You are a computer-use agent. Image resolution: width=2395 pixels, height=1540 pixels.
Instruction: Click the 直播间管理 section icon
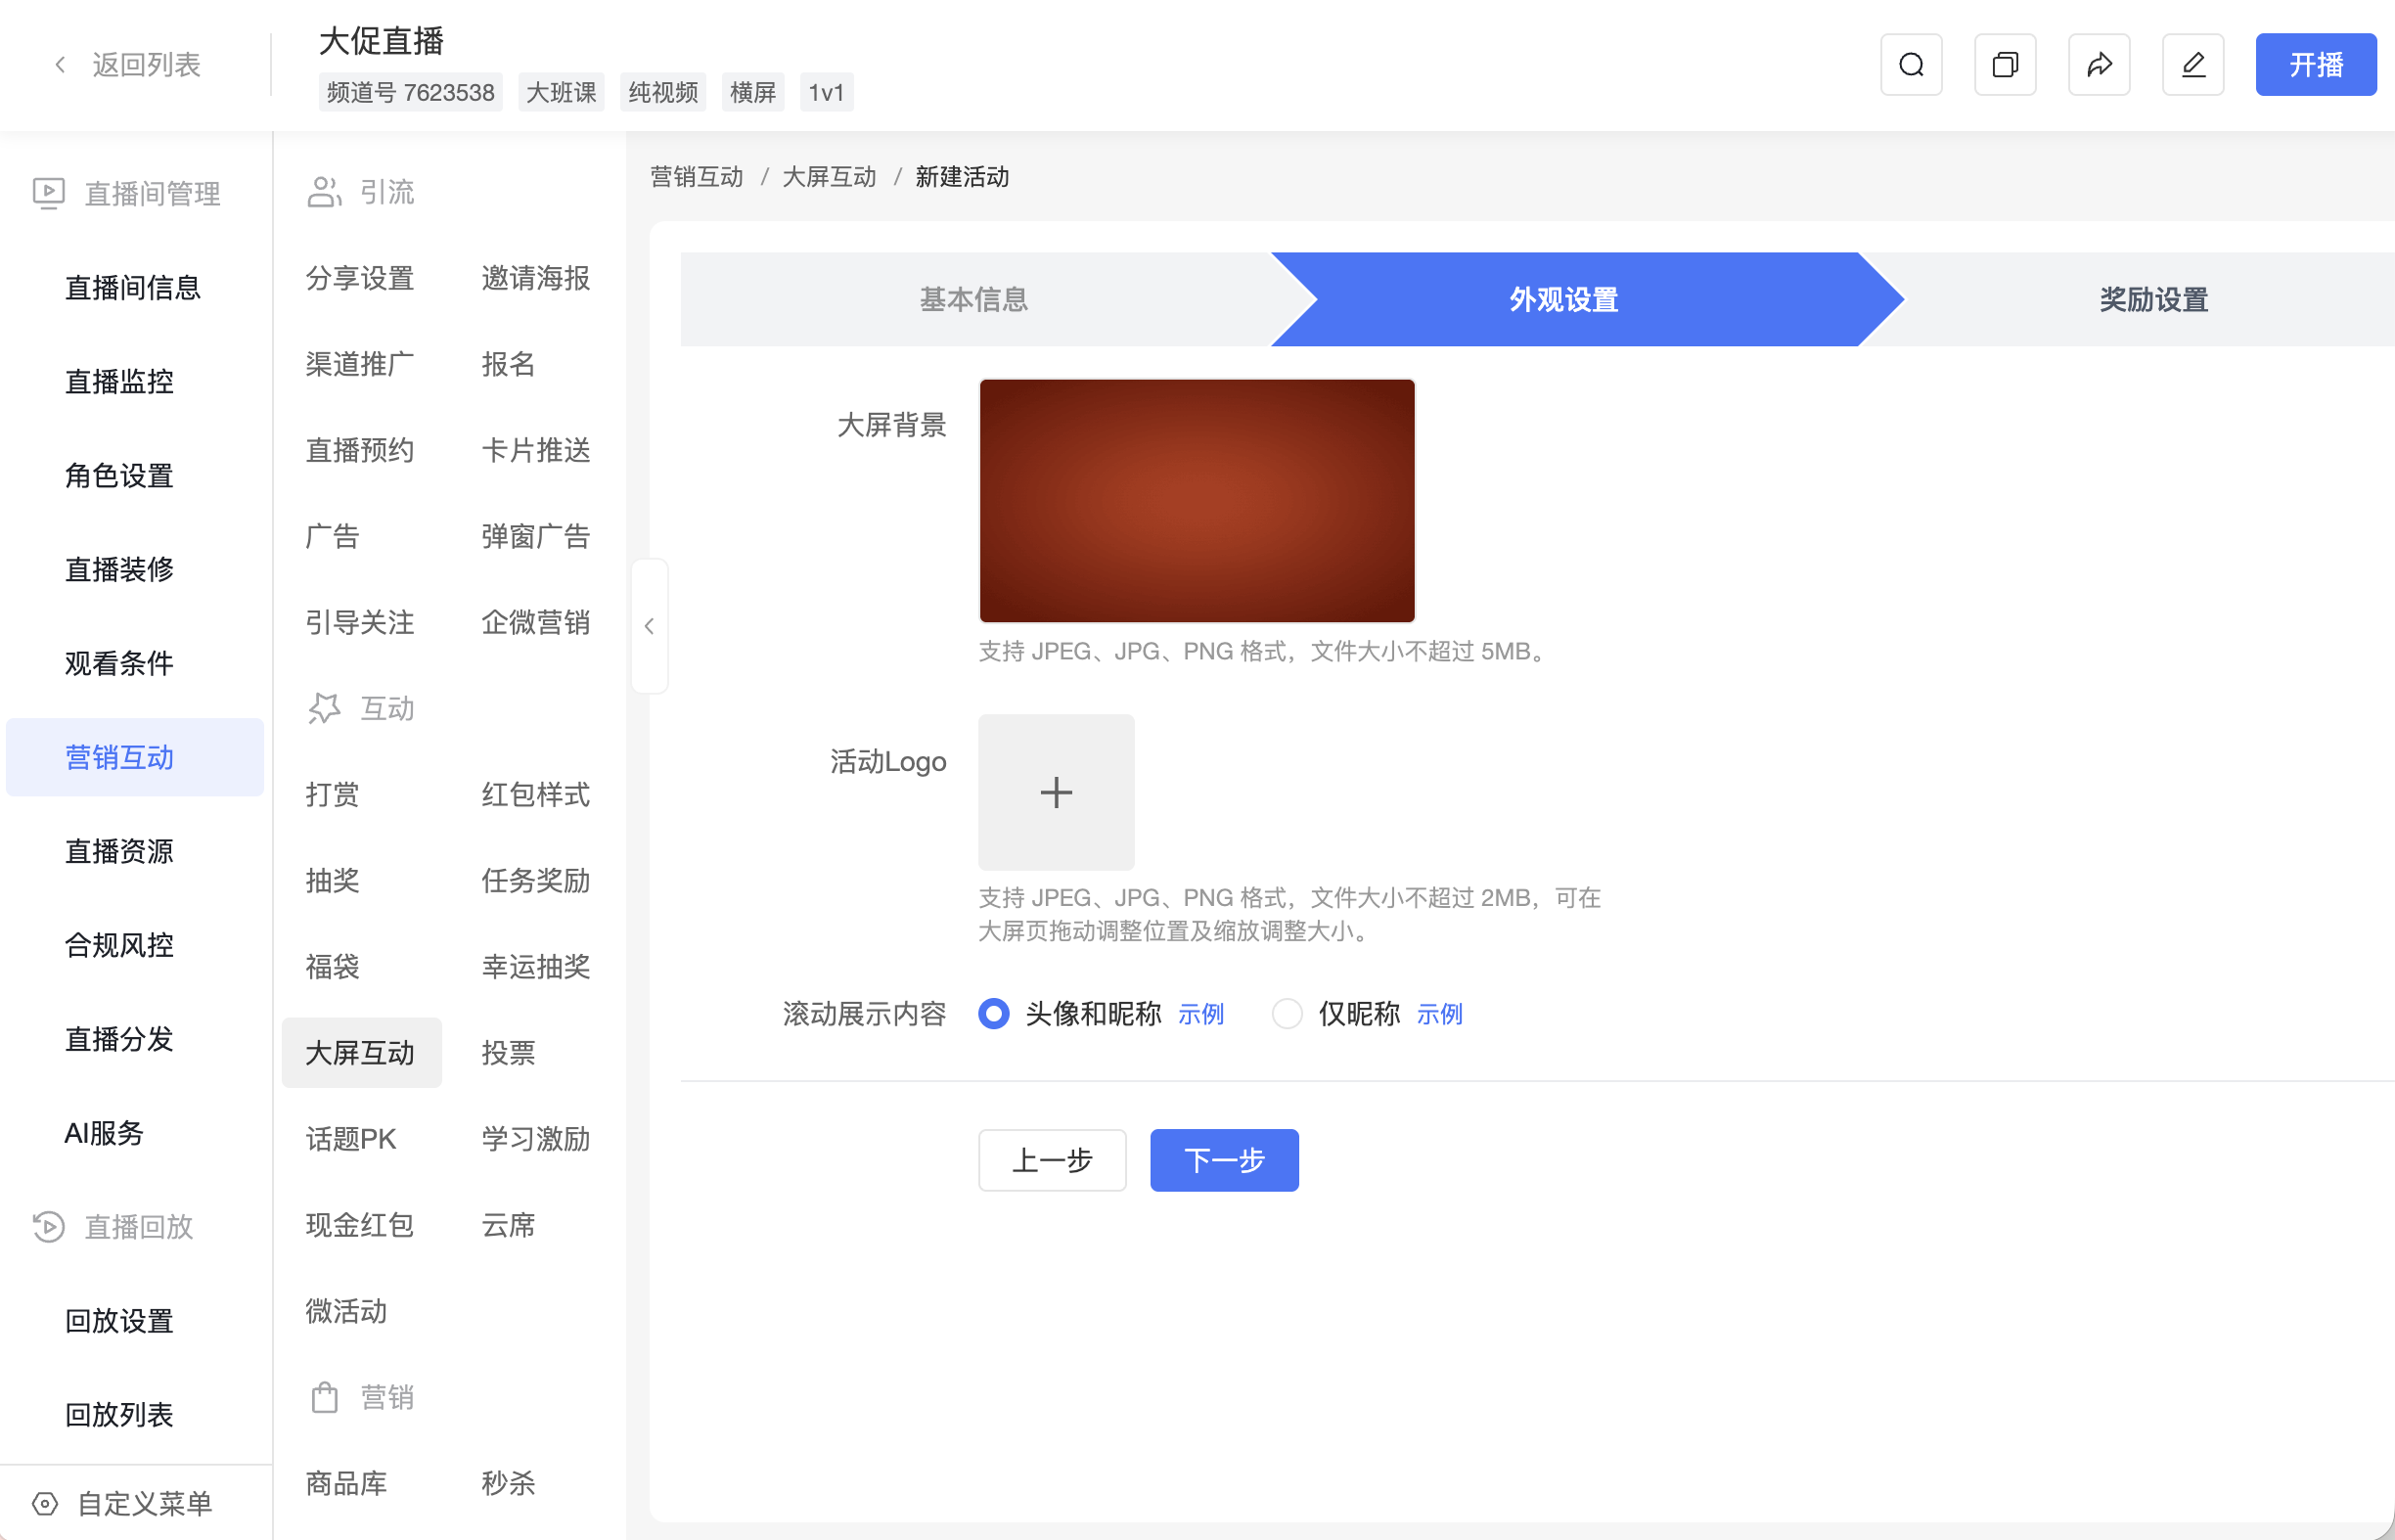(x=48, y=193)
